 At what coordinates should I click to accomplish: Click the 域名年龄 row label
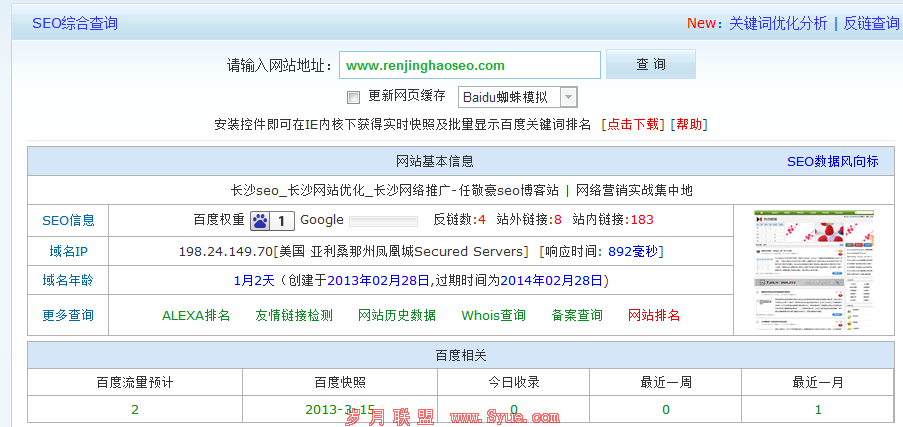68,281
